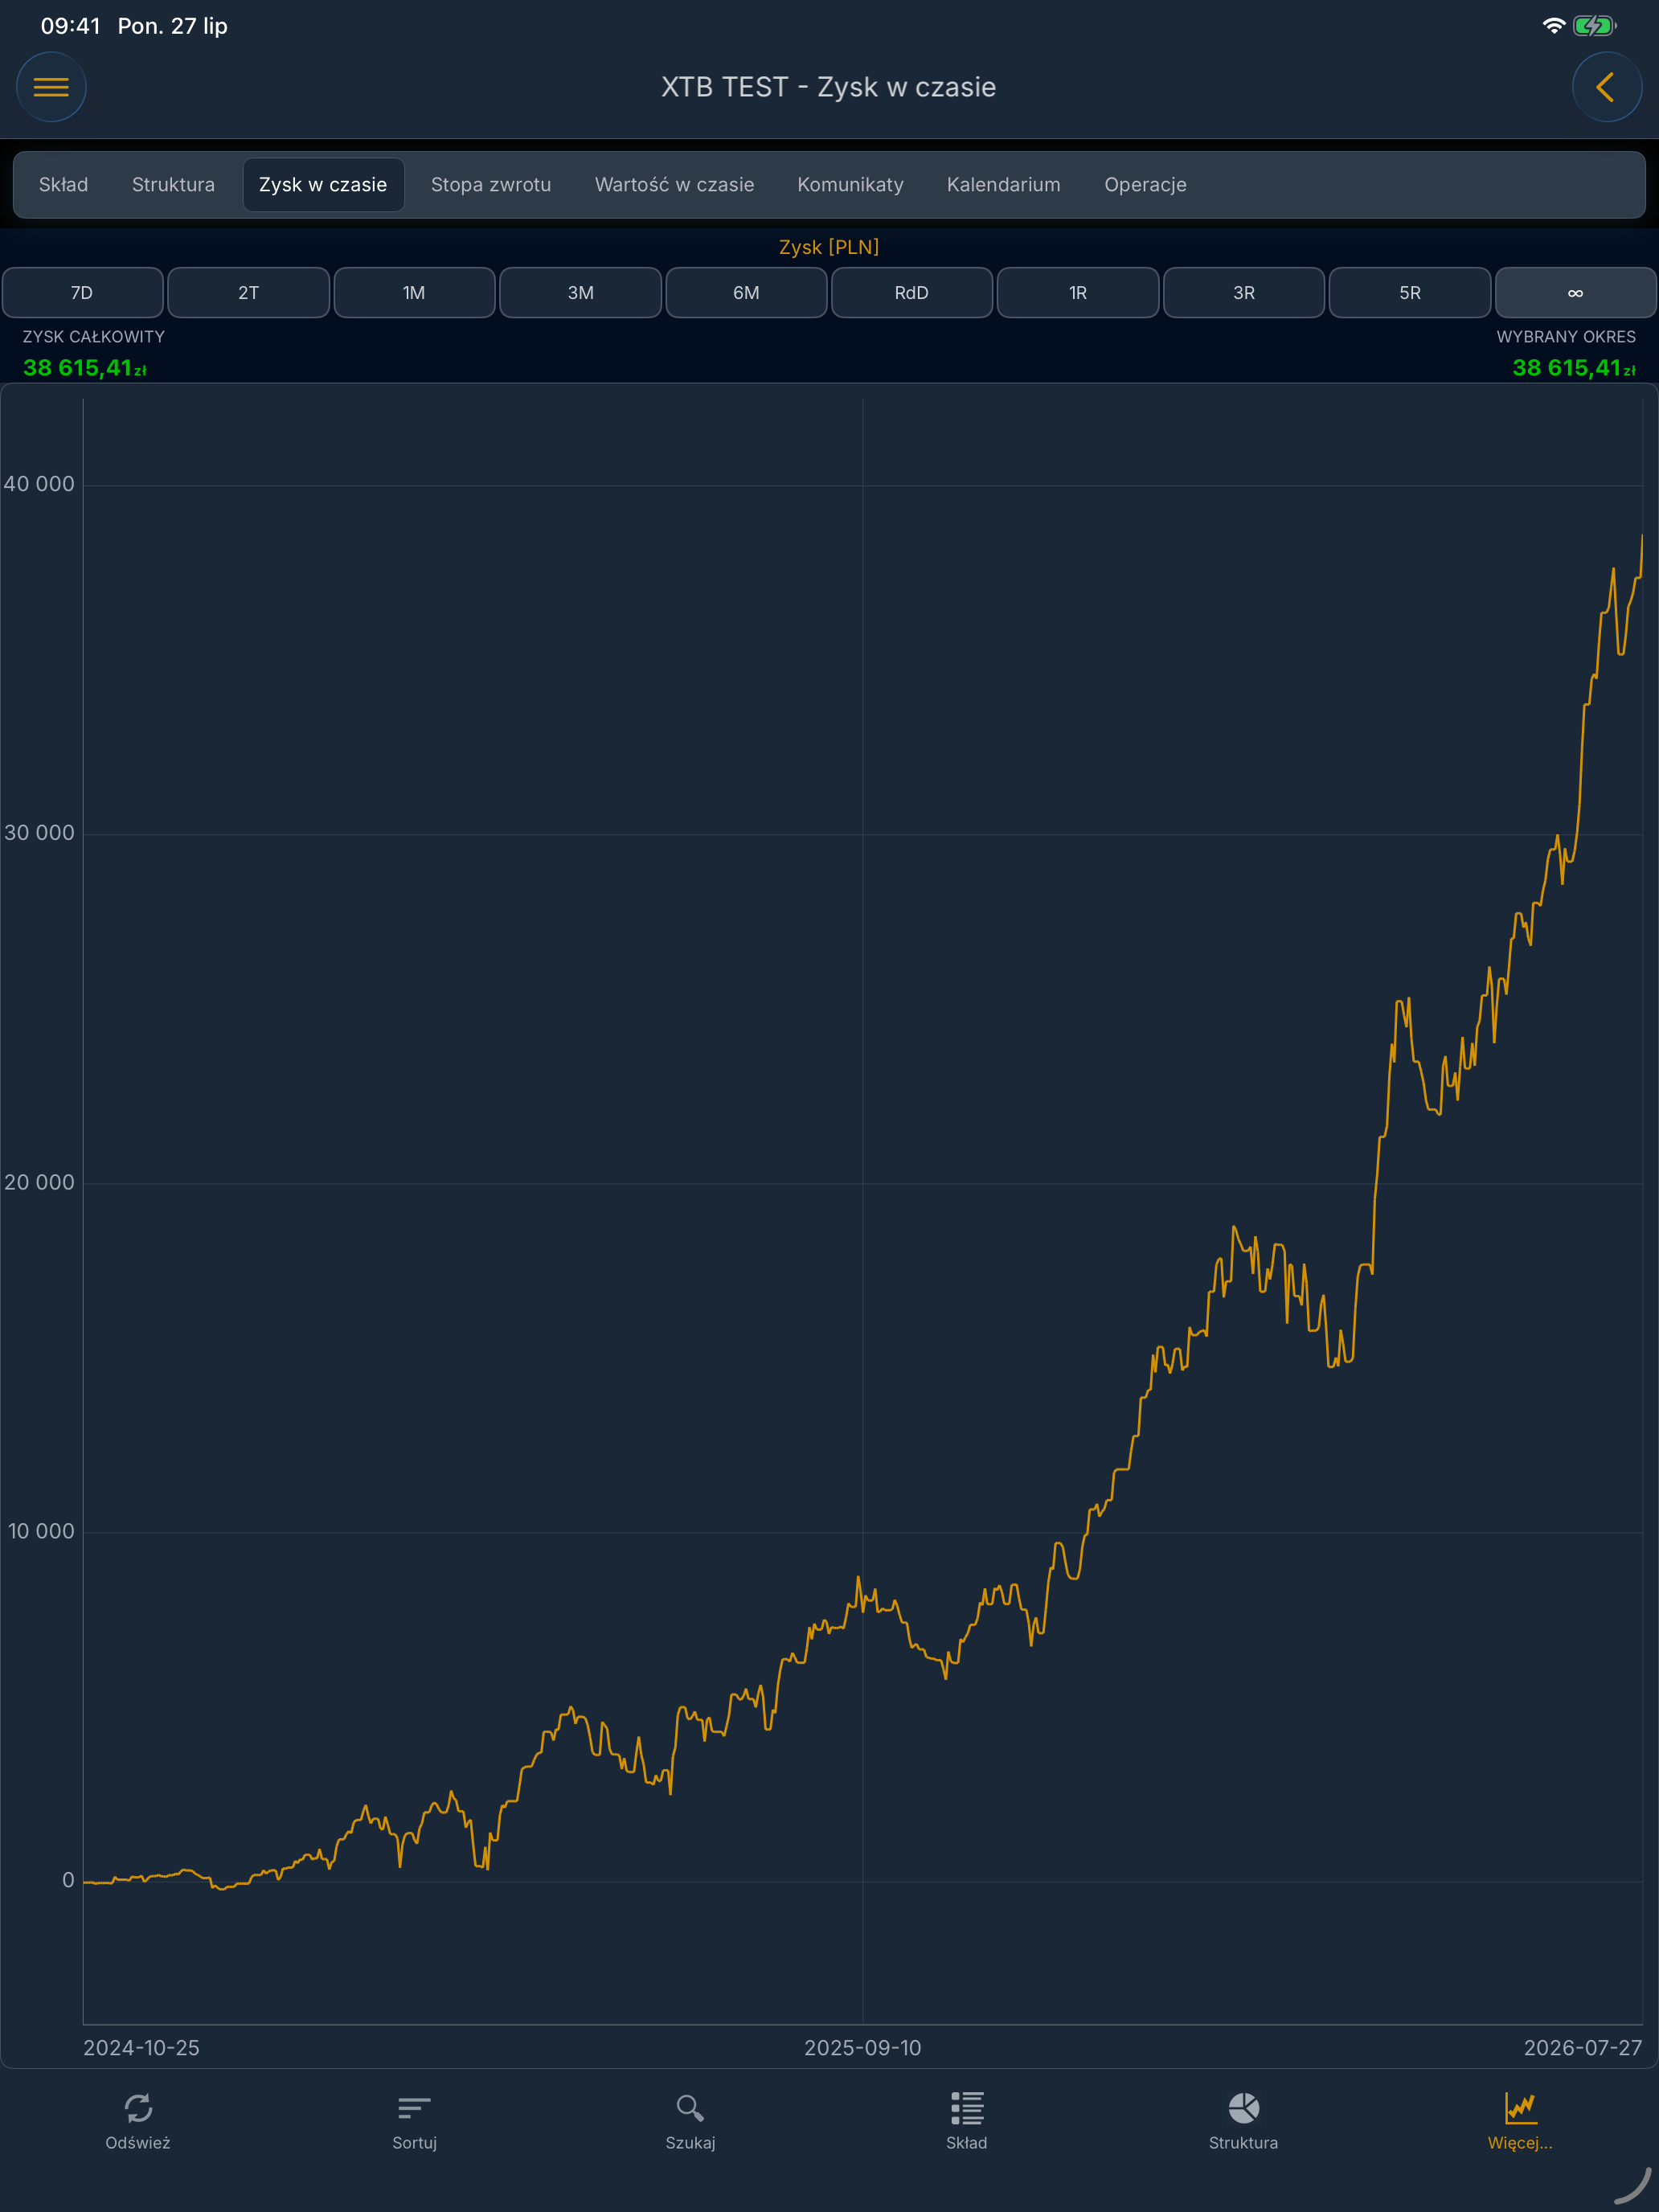Tap the Szukaj search icon
This screenshot has height=2212, width=1659.
(690, 2108)
